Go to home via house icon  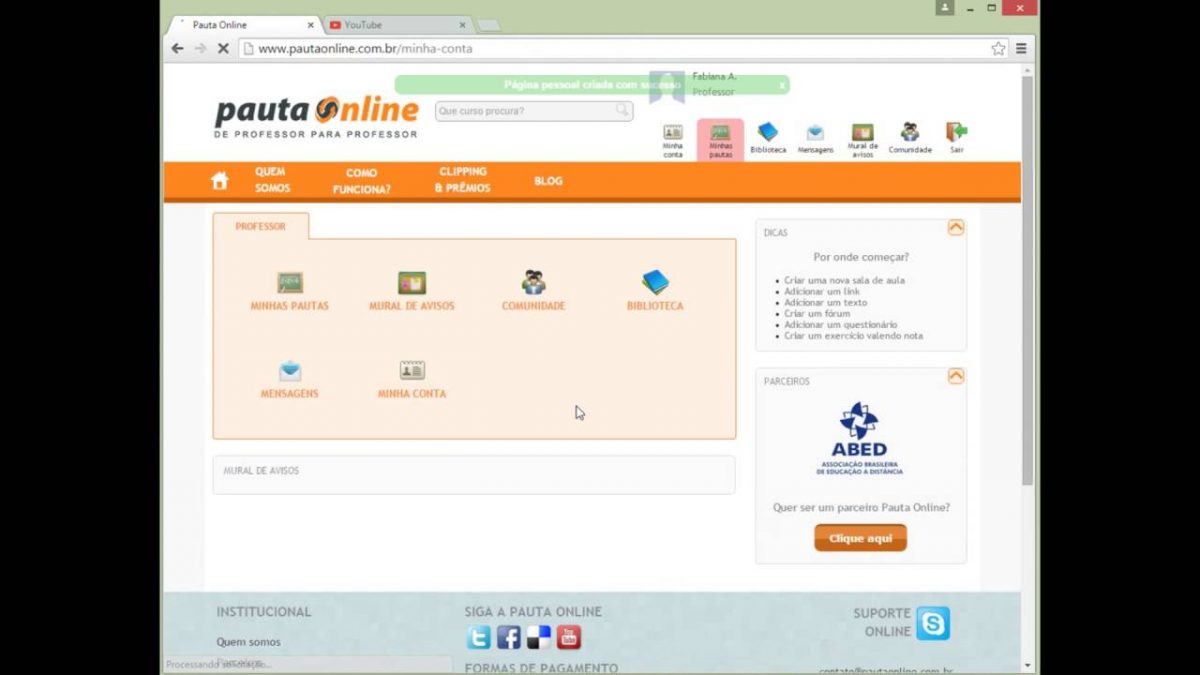point(220,181)
